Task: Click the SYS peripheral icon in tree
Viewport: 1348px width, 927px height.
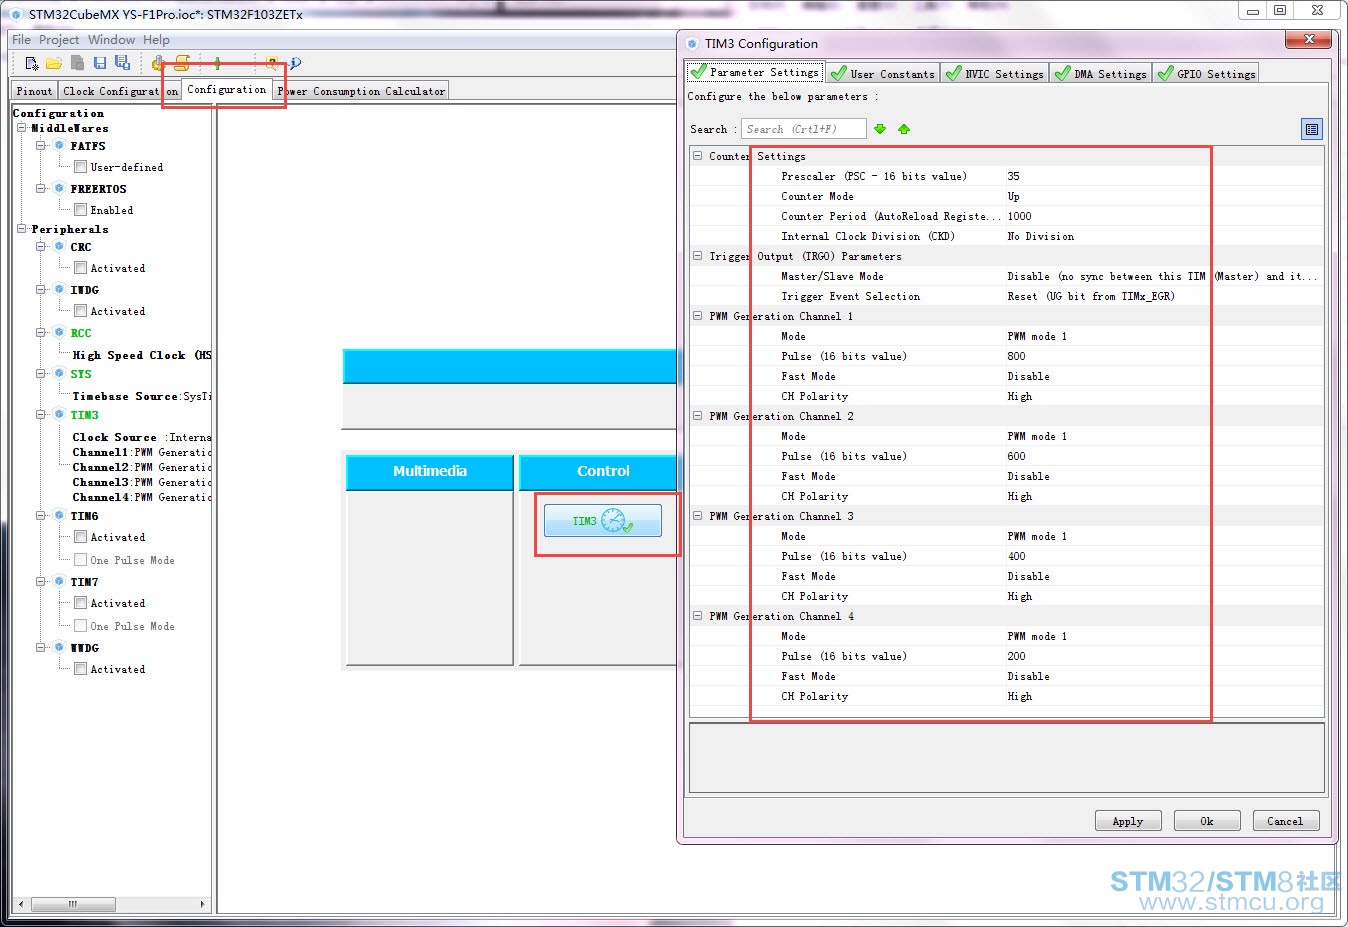Action: click(59, 374)
